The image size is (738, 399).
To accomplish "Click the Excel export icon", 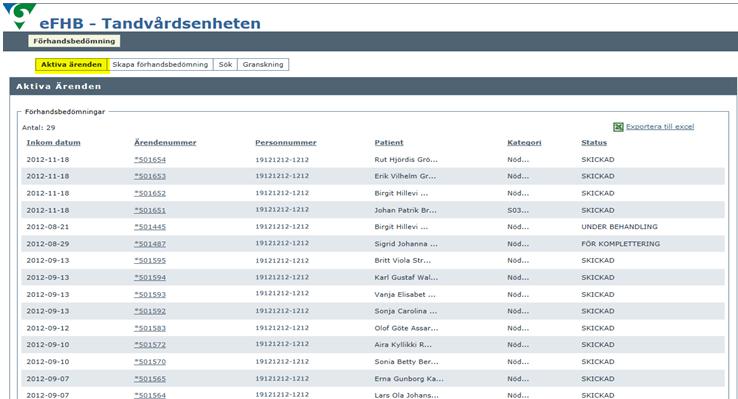I will [618, 127].
